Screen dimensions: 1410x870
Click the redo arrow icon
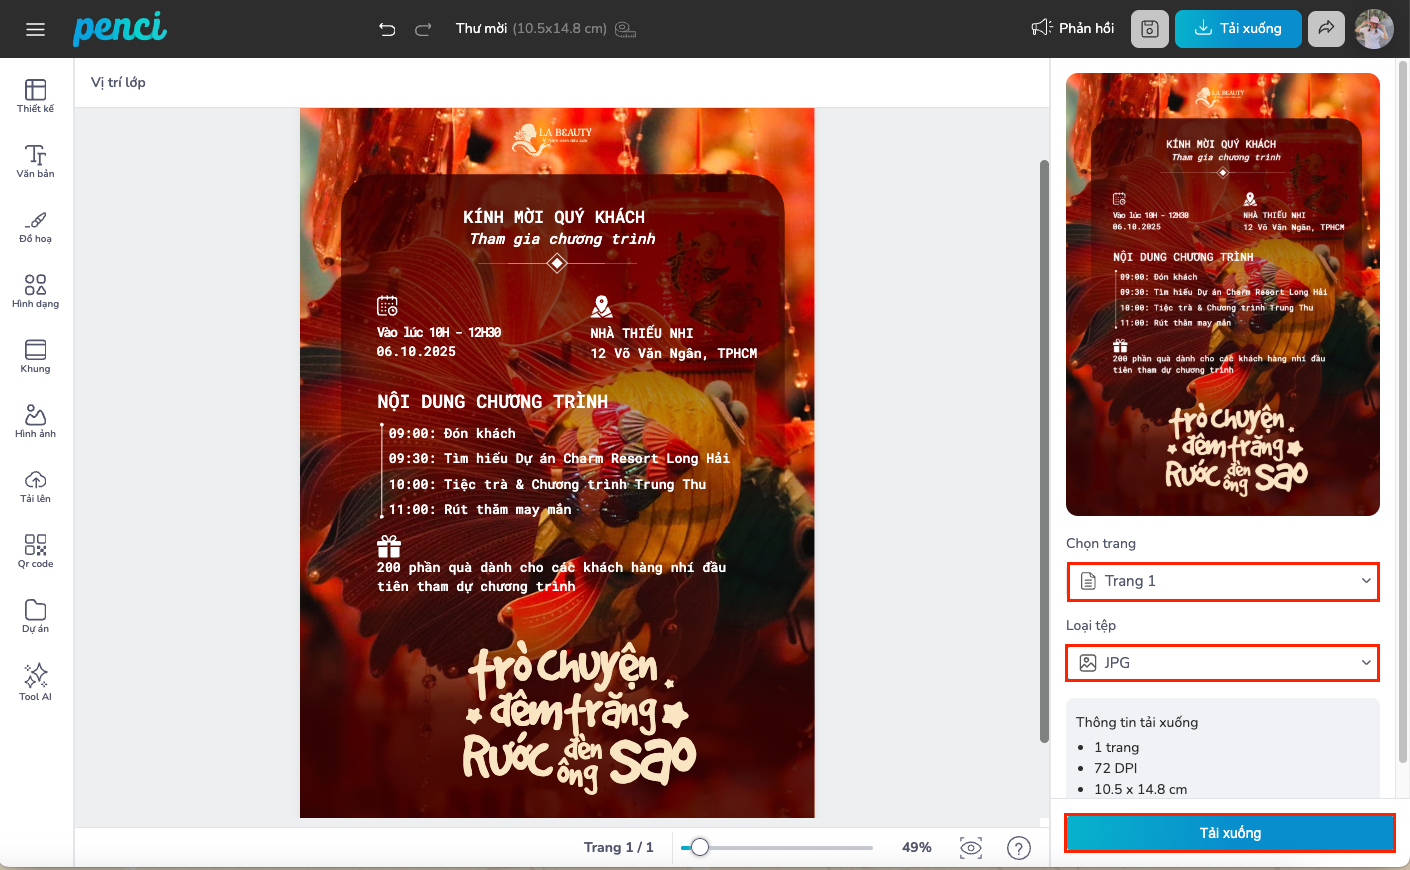tap(423, 29)
